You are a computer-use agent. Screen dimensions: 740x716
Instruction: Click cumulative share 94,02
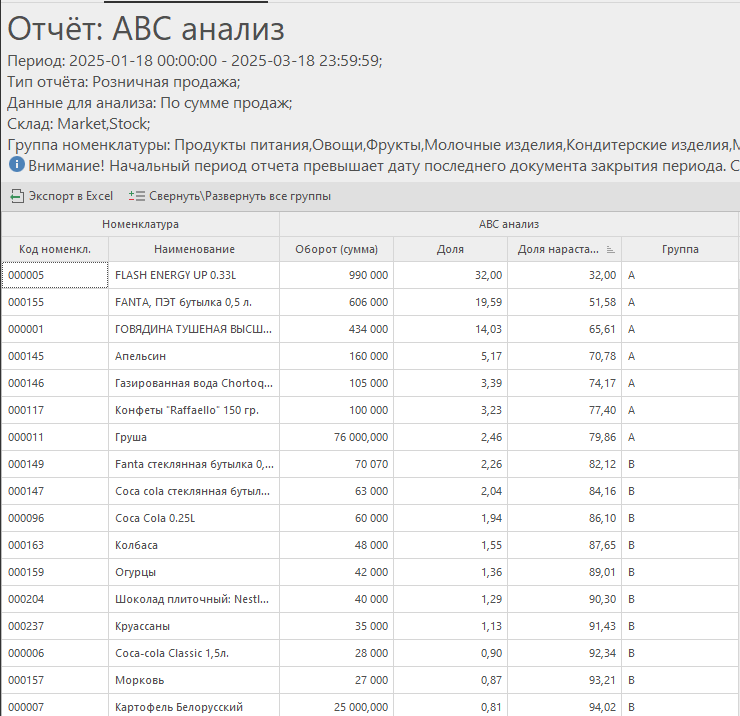564,706
